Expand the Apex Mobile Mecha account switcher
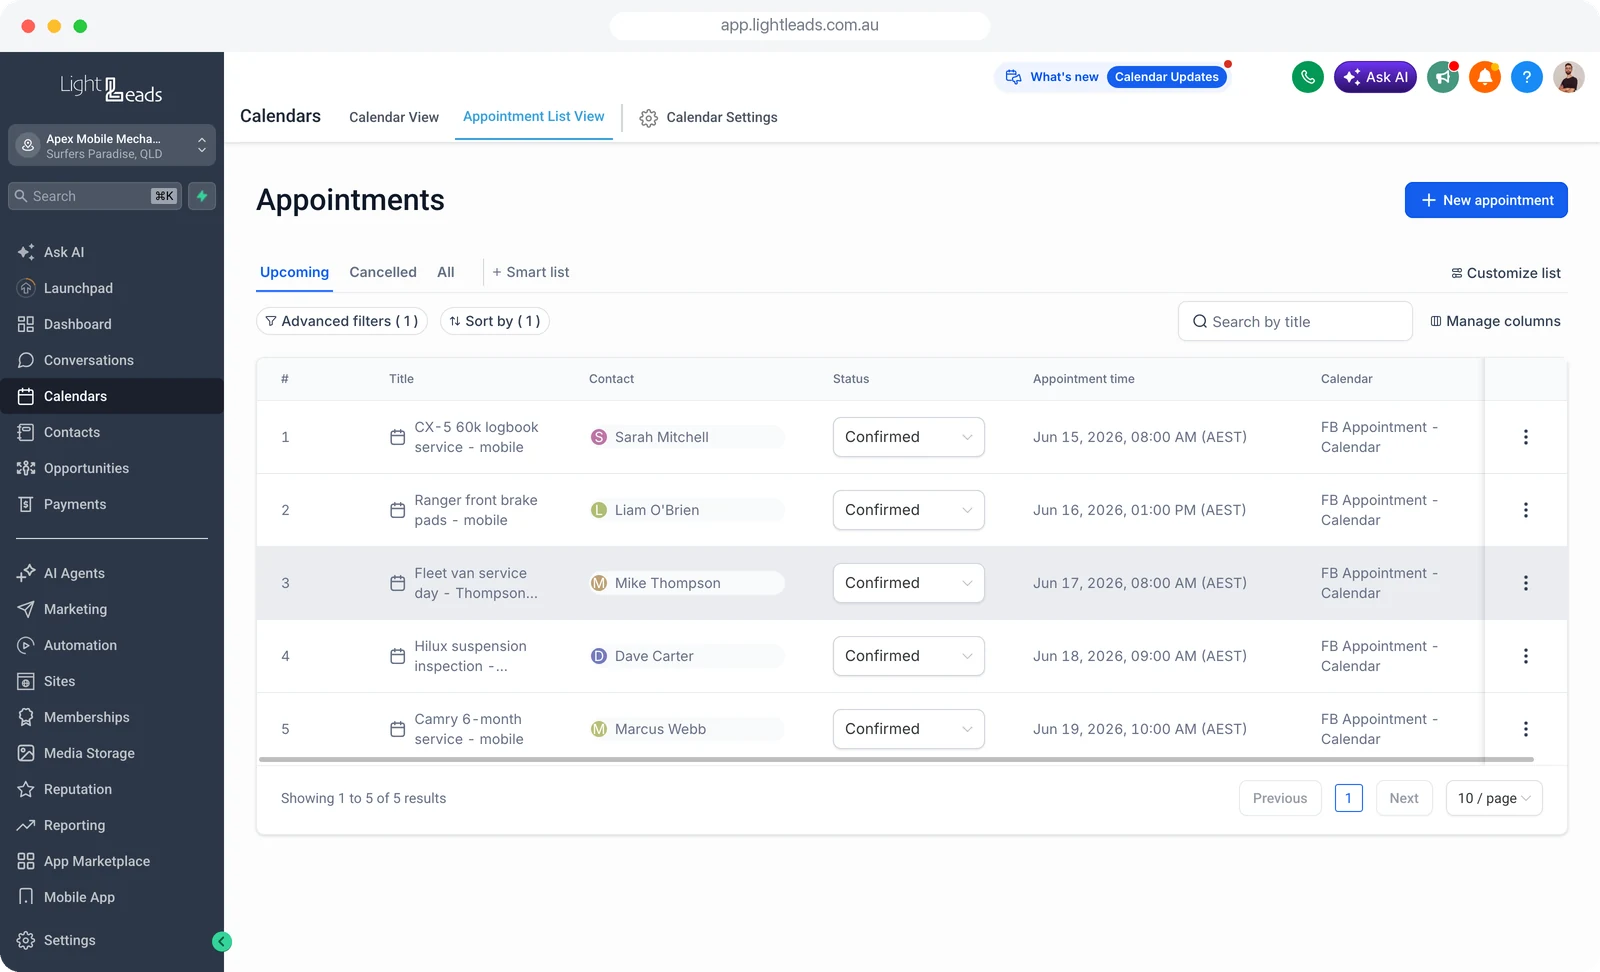The width and height of the screenshot is (1600, 972). click(112, 145)
